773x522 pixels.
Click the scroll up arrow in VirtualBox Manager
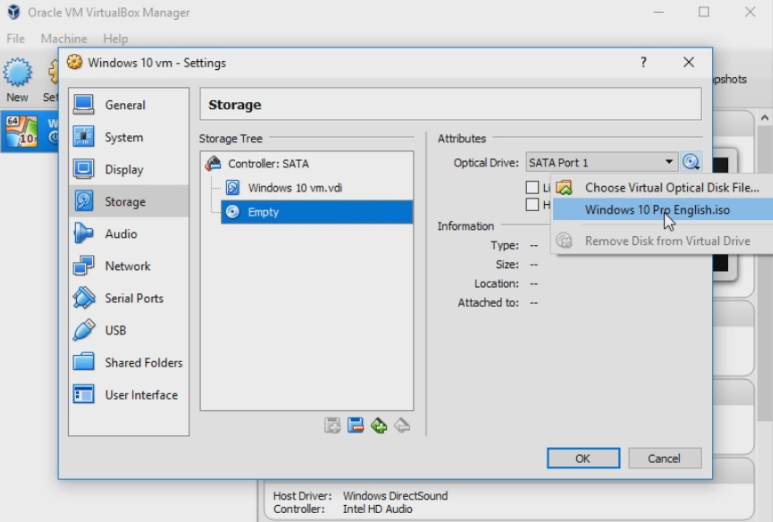[x=764, y=118]
